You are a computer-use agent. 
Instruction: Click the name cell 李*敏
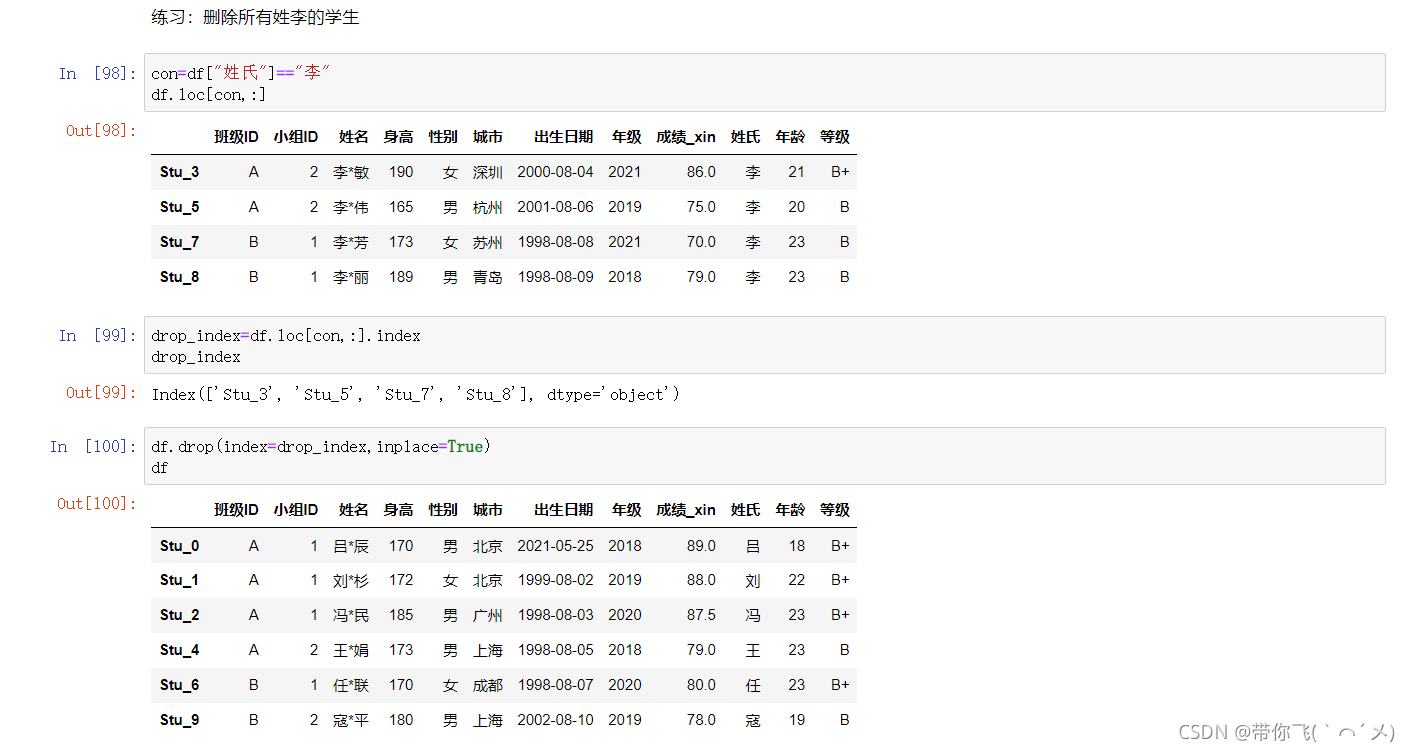click(x=351, y=172)
